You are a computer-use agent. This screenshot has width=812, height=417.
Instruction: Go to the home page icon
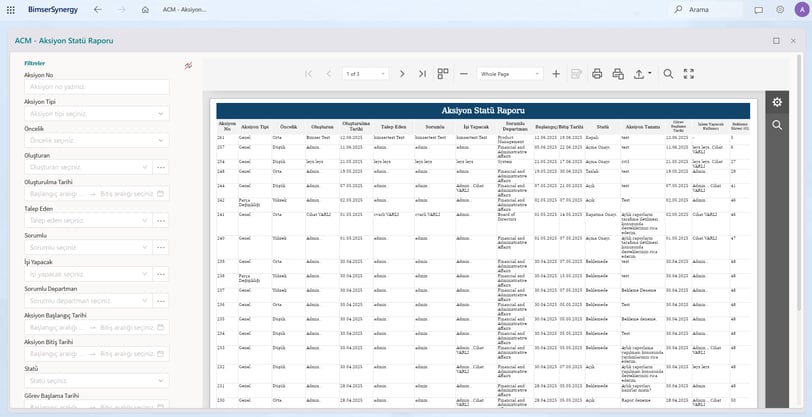tap(145, 10)
